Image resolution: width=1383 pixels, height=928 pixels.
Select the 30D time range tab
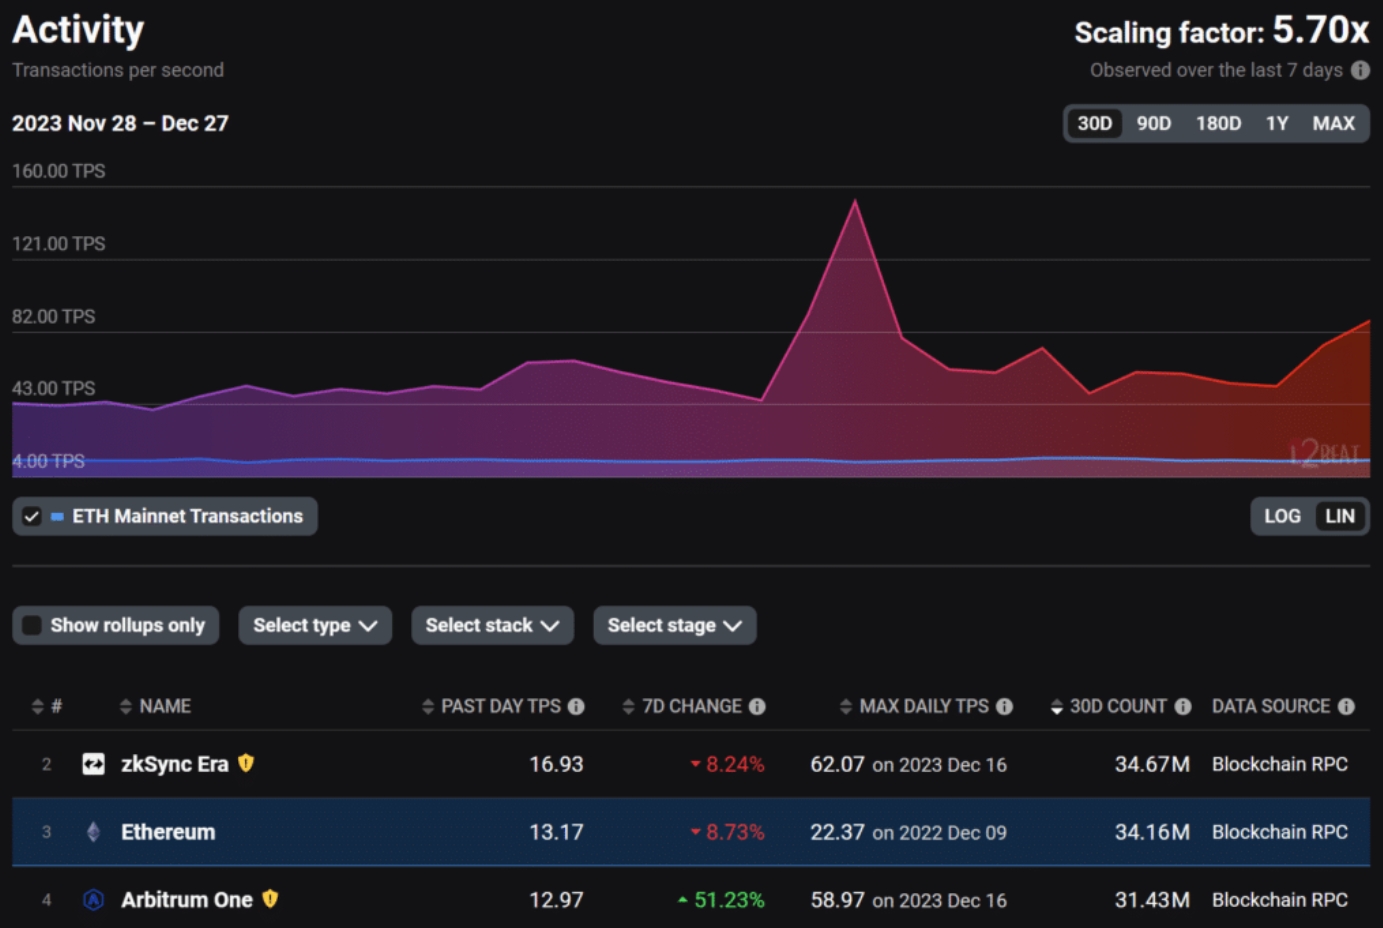1094,123
